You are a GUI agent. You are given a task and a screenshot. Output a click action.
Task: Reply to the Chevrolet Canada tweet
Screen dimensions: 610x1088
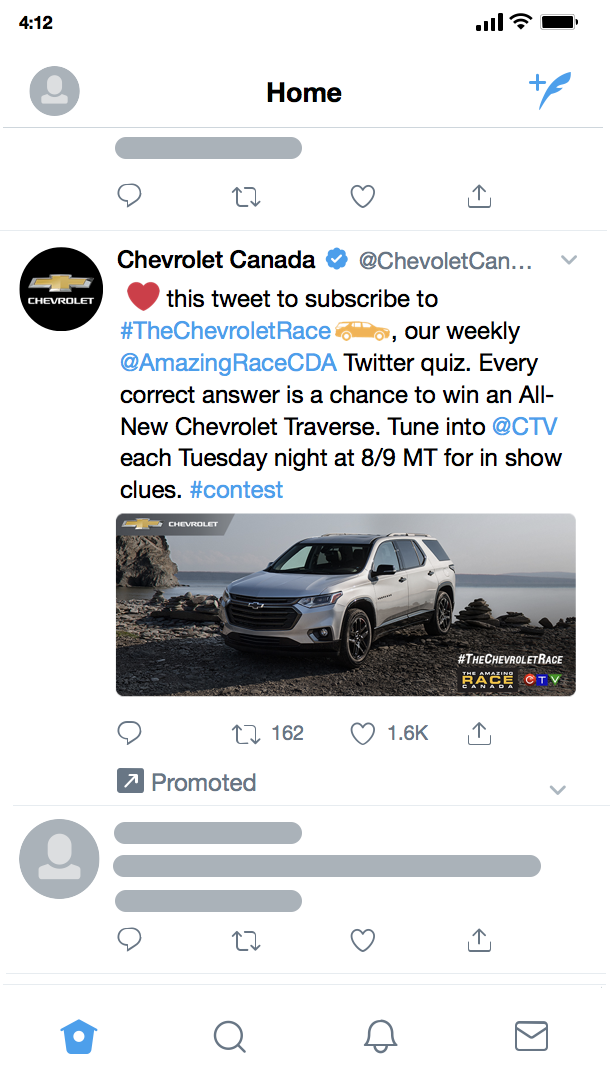pos(129,733)
